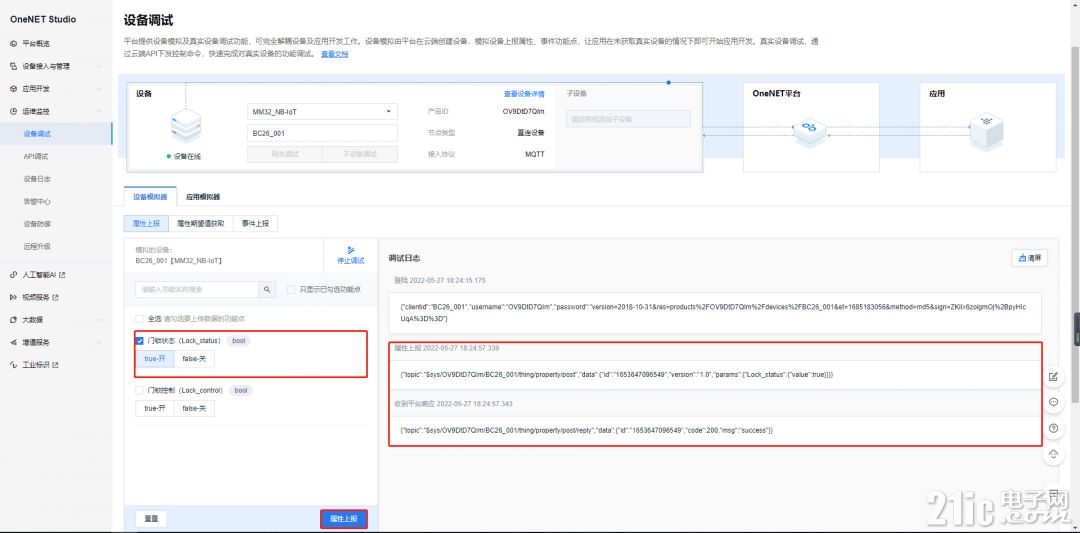Click the floating help question-mark icon
The width and height of the screenshot is (1080, 533).
pos(1053,428)
